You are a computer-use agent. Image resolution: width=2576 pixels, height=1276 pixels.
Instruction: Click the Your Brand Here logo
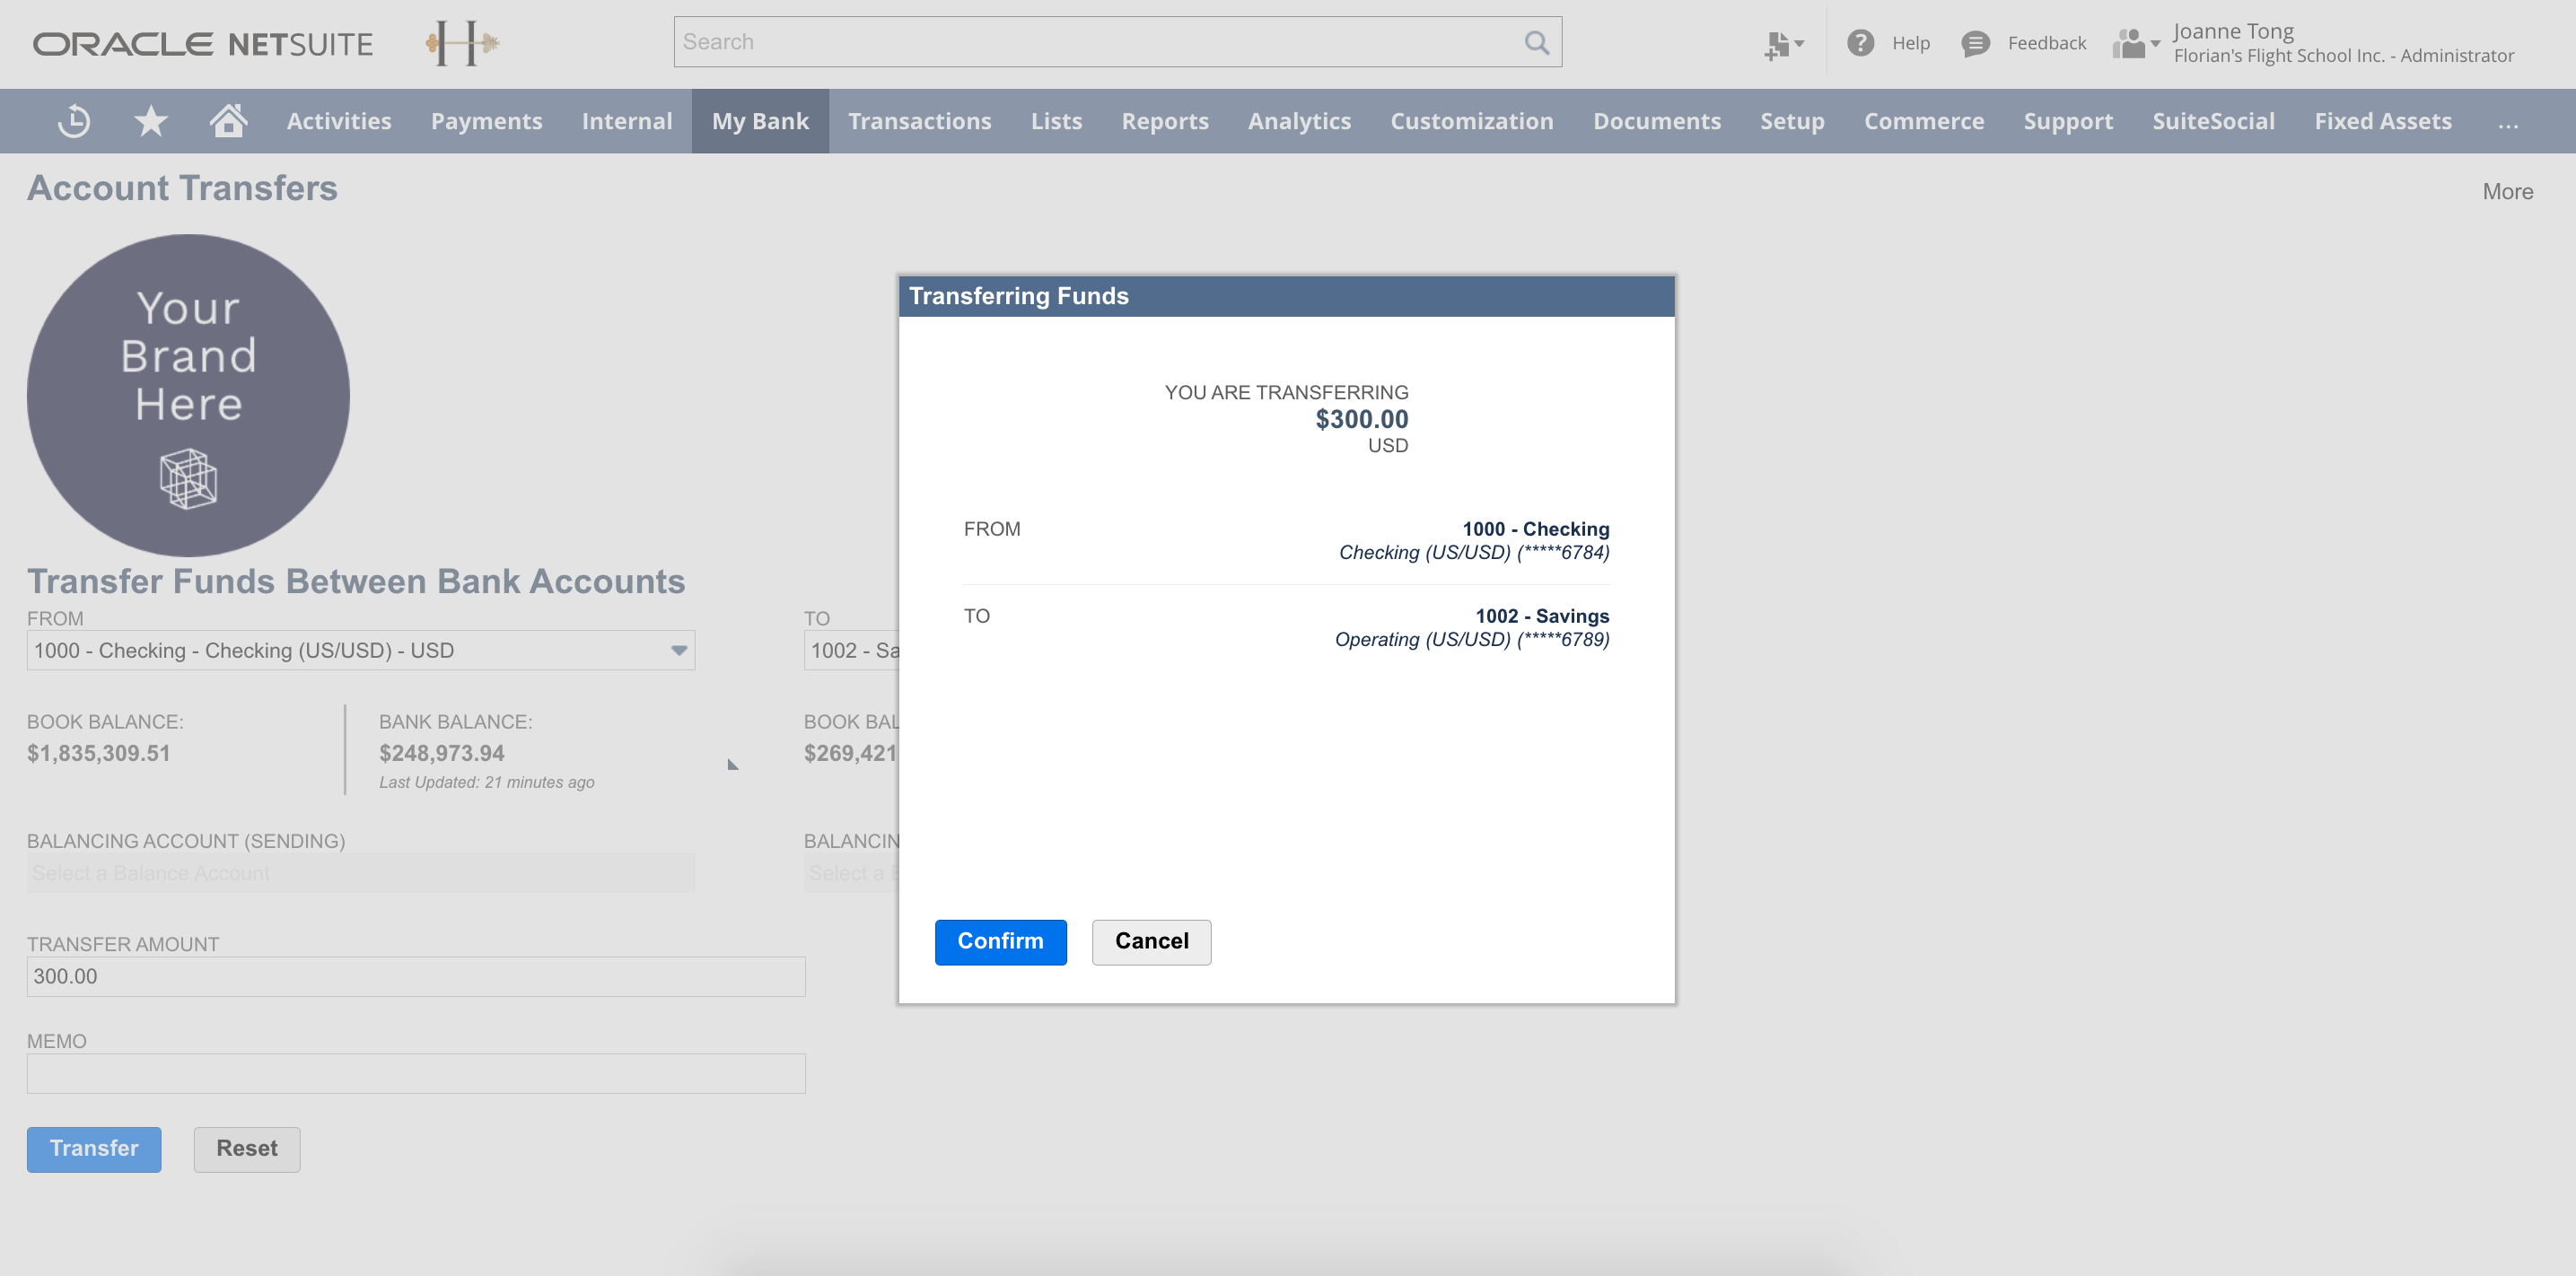[x=188, y=395]
